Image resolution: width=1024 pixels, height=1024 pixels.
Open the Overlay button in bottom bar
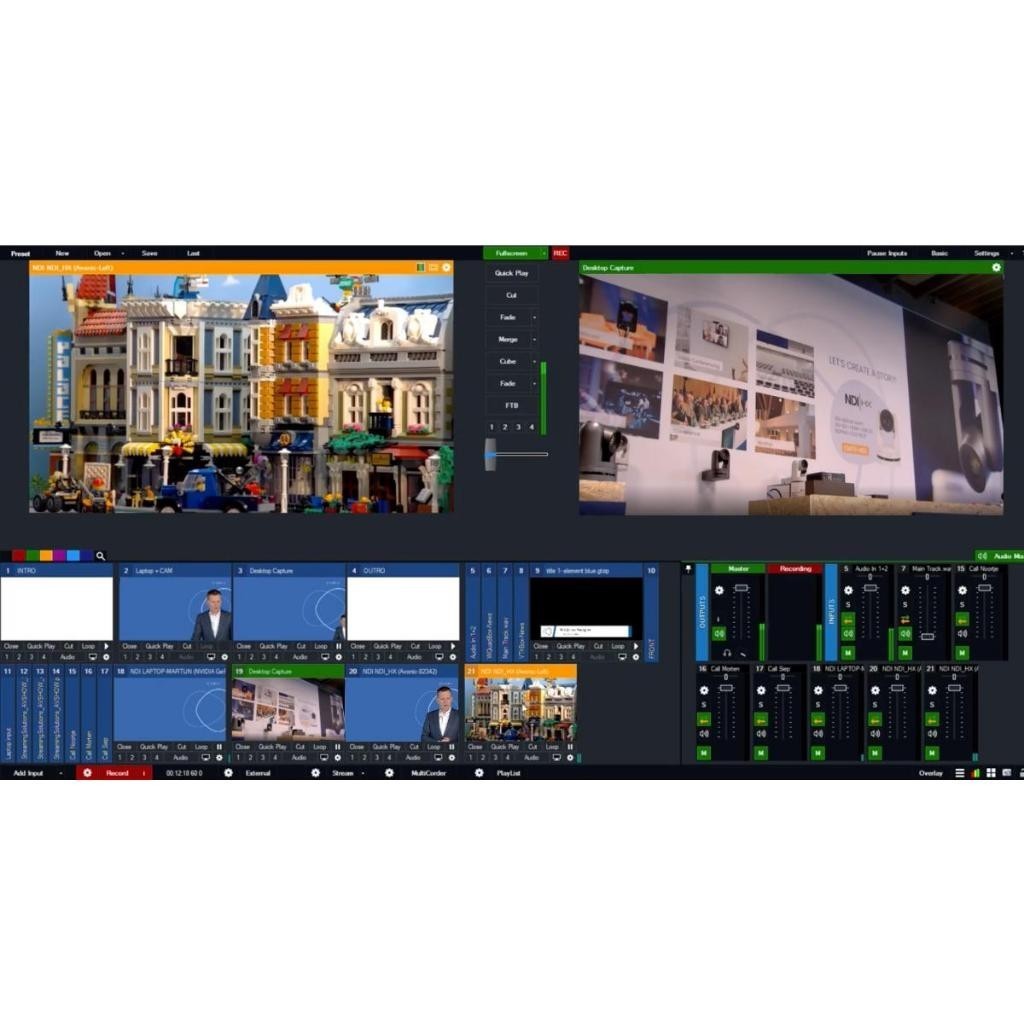click(931, 773)
